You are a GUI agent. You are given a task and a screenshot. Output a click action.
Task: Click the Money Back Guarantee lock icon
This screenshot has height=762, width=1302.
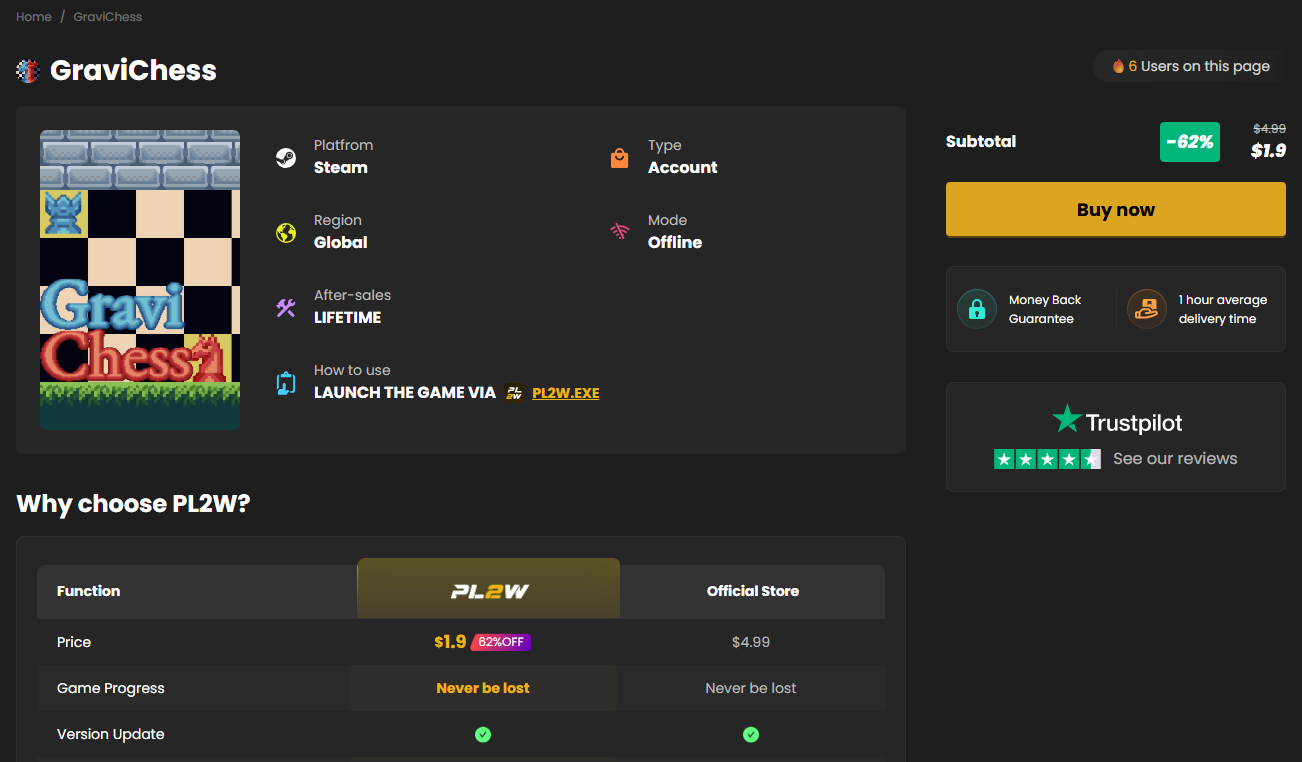(977, 309)
